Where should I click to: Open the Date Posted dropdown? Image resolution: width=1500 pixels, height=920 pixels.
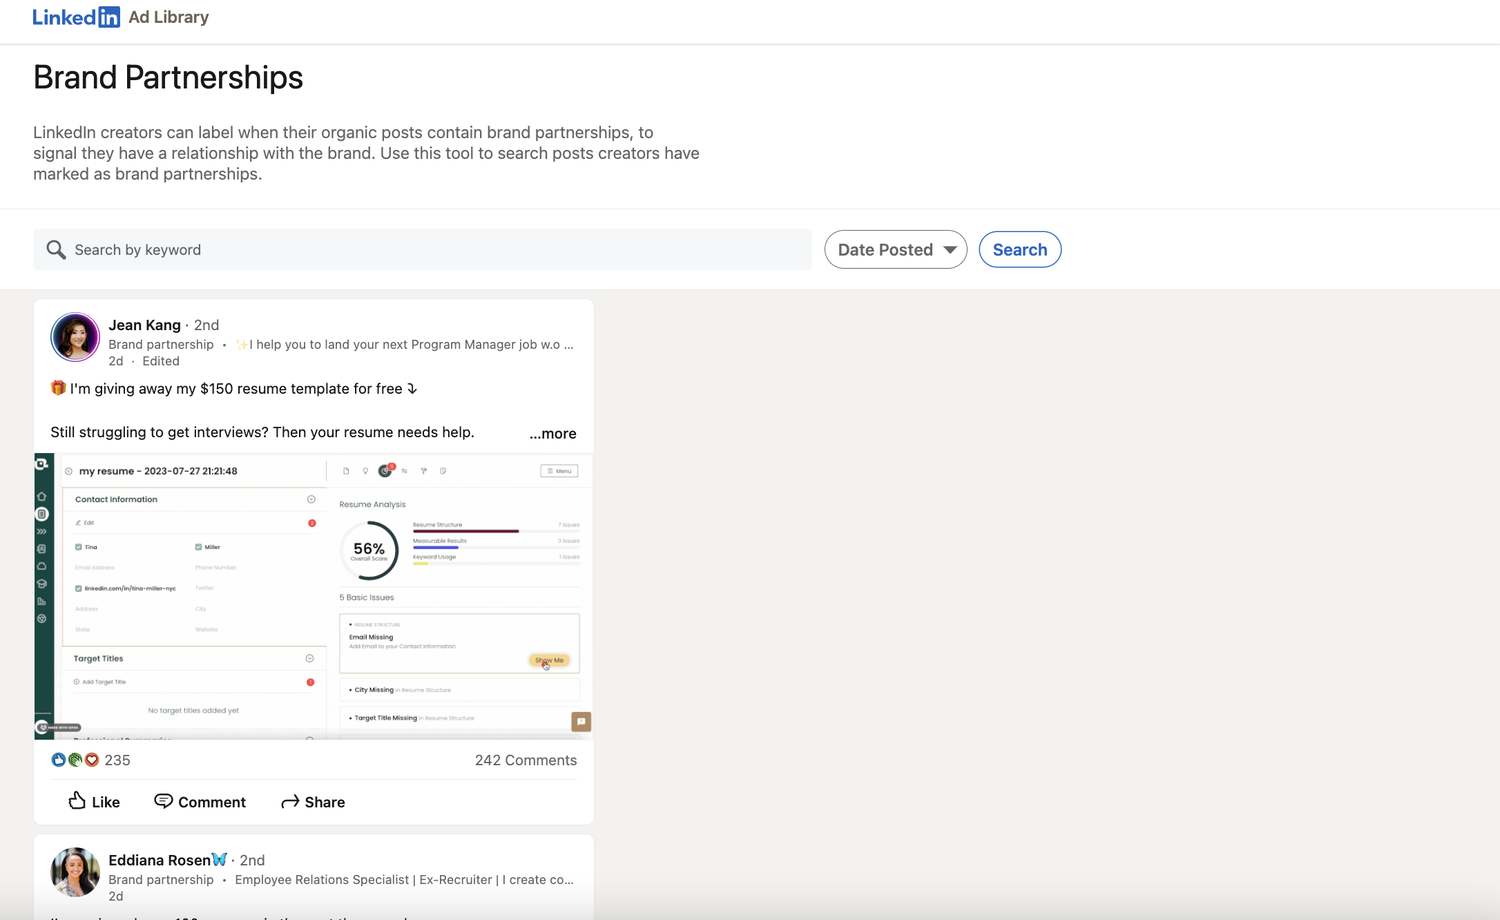click(896, 250)
